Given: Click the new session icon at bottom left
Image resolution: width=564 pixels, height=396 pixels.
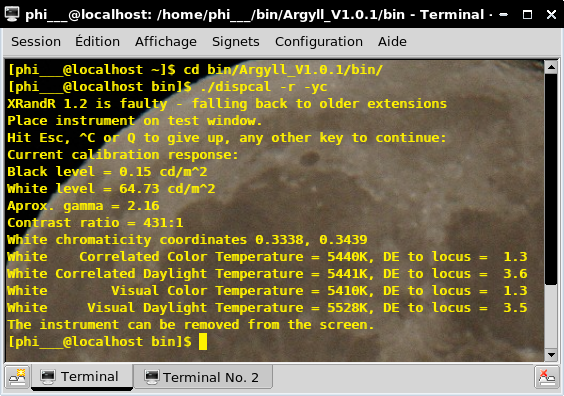Looking at the screenshot, I should click(x=17, y=377).
